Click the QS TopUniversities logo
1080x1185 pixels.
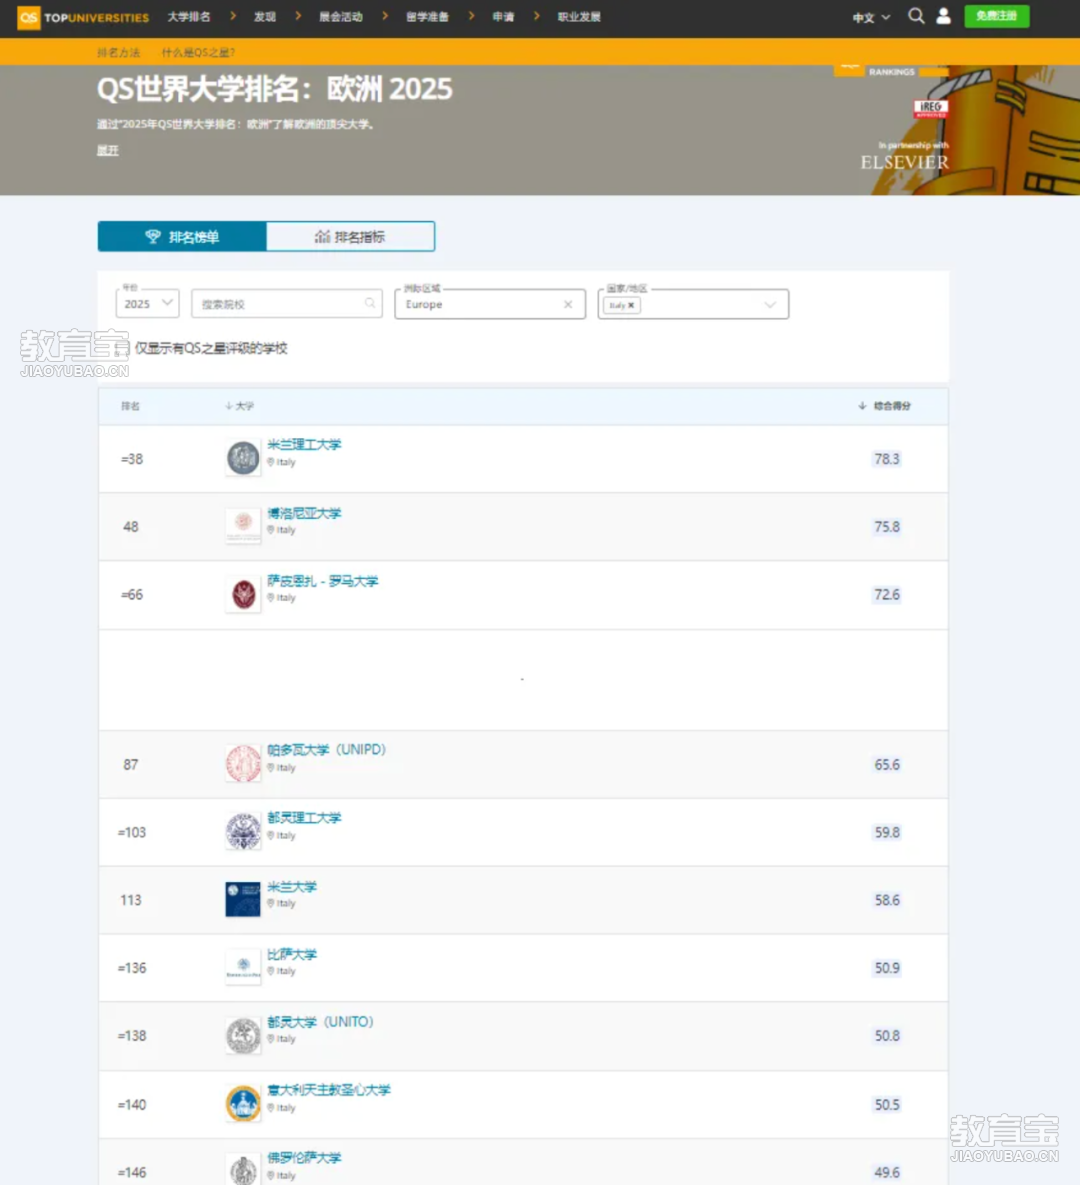click(83, 17)
